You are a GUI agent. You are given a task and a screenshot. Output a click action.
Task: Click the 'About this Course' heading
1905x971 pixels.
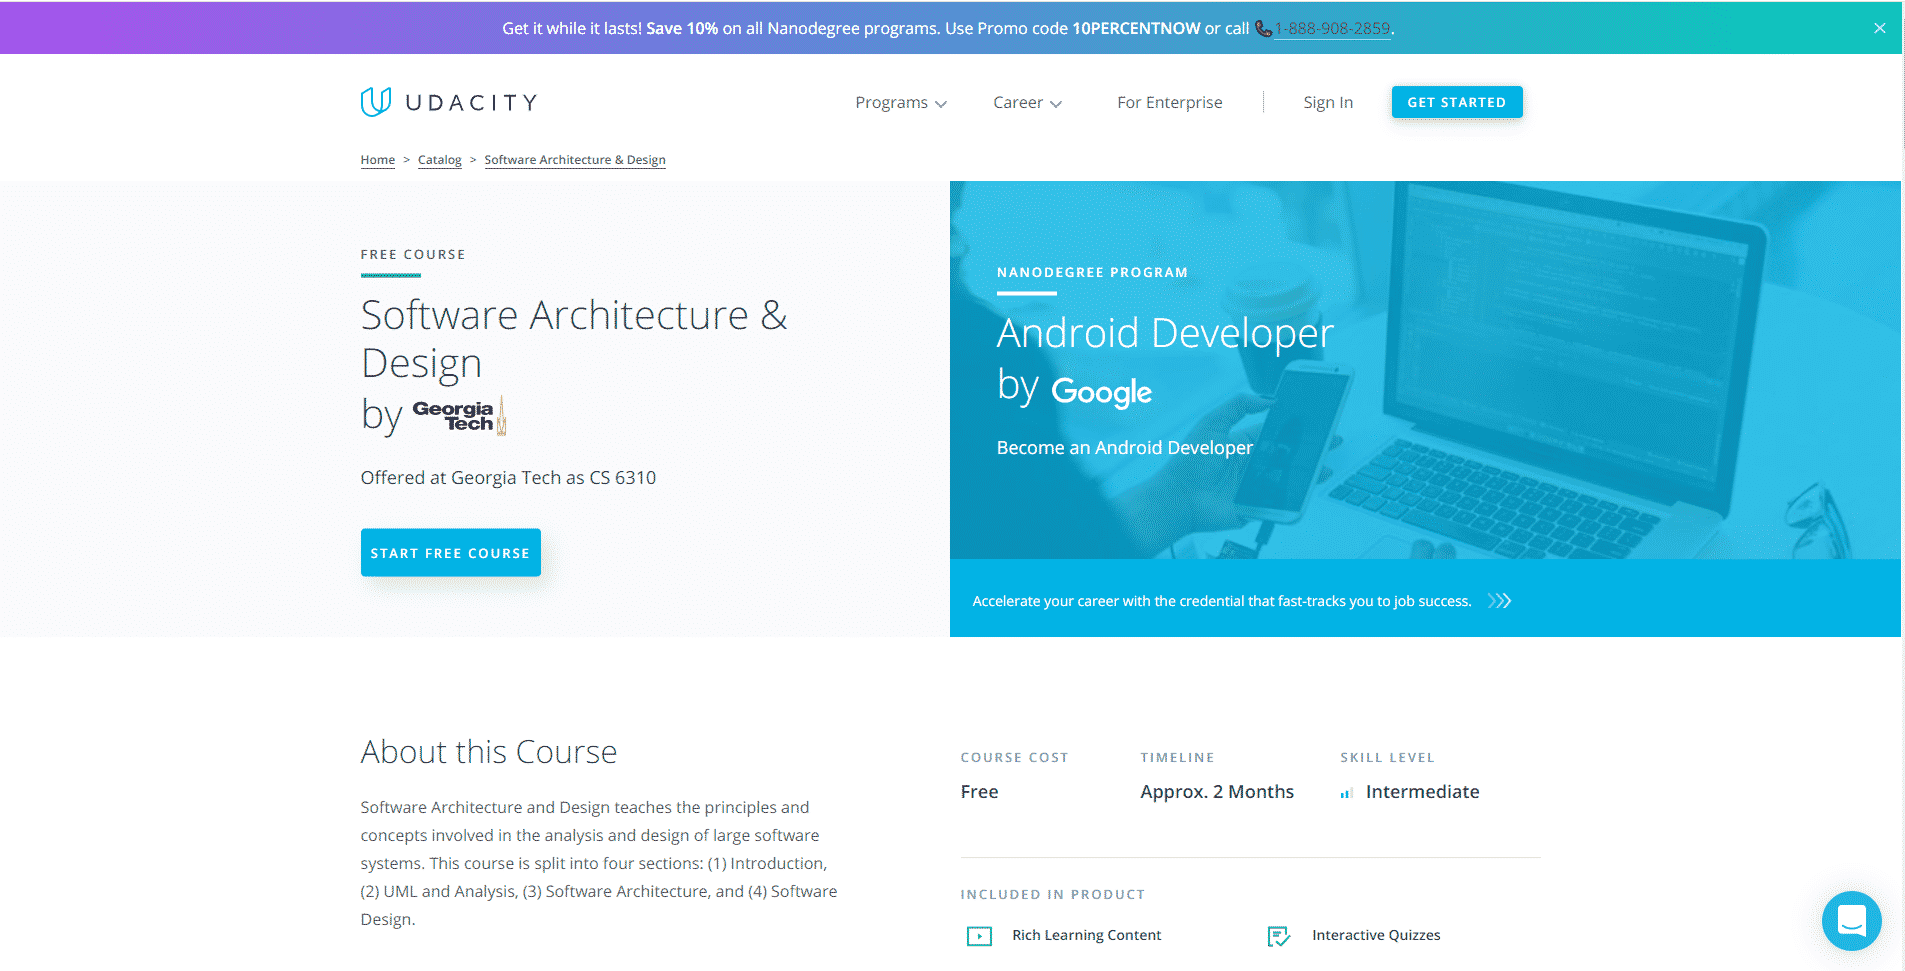[489, 752]
